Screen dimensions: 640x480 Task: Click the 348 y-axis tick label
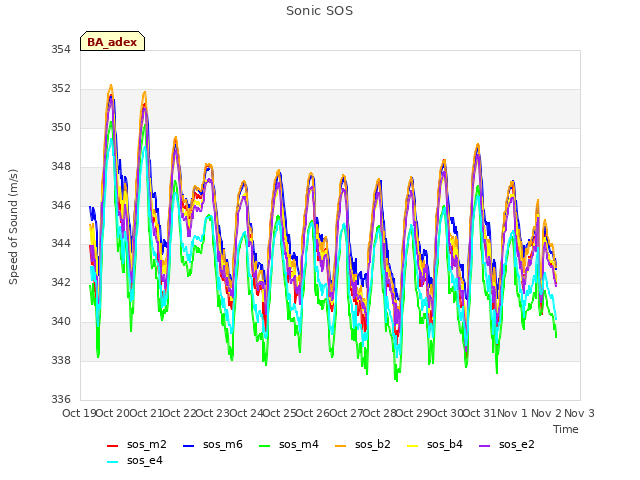click(61, 167)
